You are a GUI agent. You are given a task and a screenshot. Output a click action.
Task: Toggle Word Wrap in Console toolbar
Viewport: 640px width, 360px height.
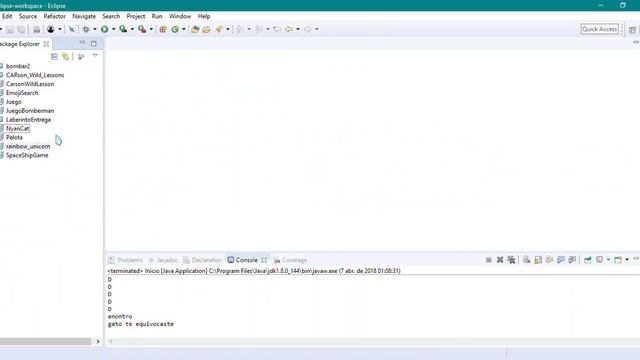point(549,260)
